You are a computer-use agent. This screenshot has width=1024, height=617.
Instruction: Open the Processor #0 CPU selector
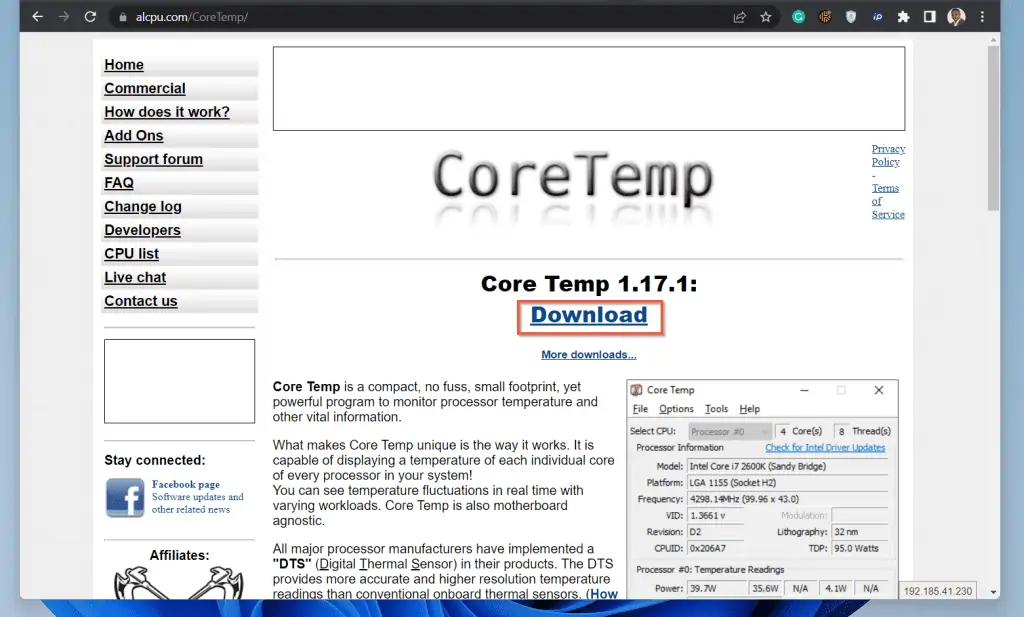(x=730, y=430)
